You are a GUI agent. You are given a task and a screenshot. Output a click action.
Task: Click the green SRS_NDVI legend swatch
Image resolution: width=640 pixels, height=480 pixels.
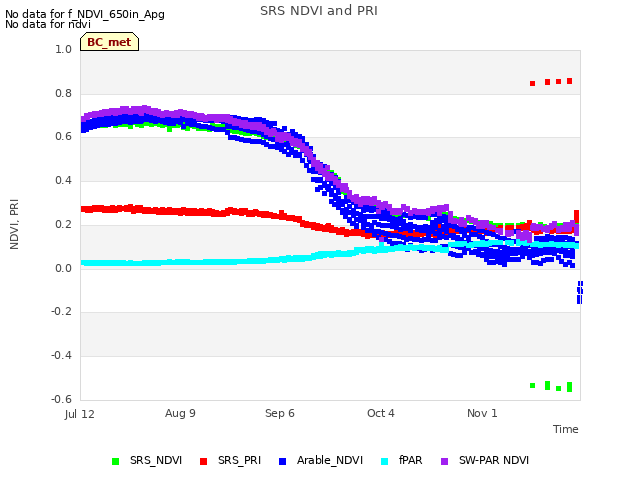116,461
